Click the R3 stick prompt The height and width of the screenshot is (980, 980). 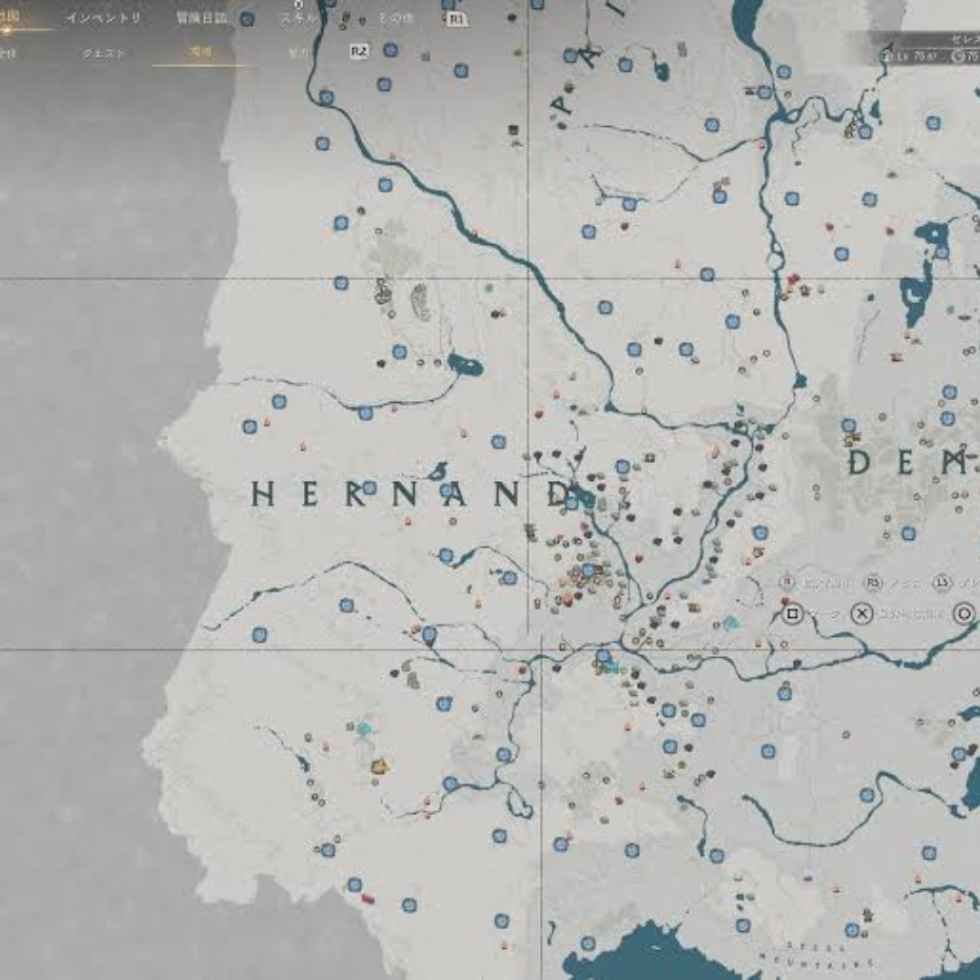(x=873, y=582)
